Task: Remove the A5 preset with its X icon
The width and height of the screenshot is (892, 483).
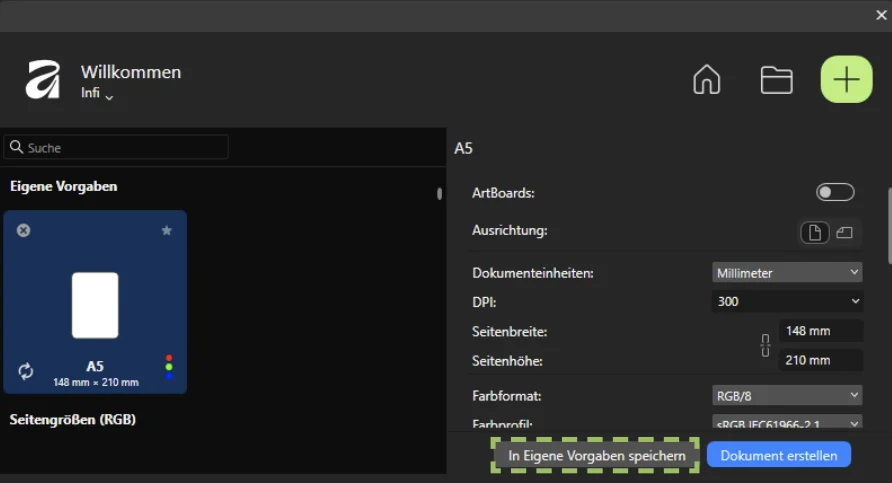Action: pos(23,230)
